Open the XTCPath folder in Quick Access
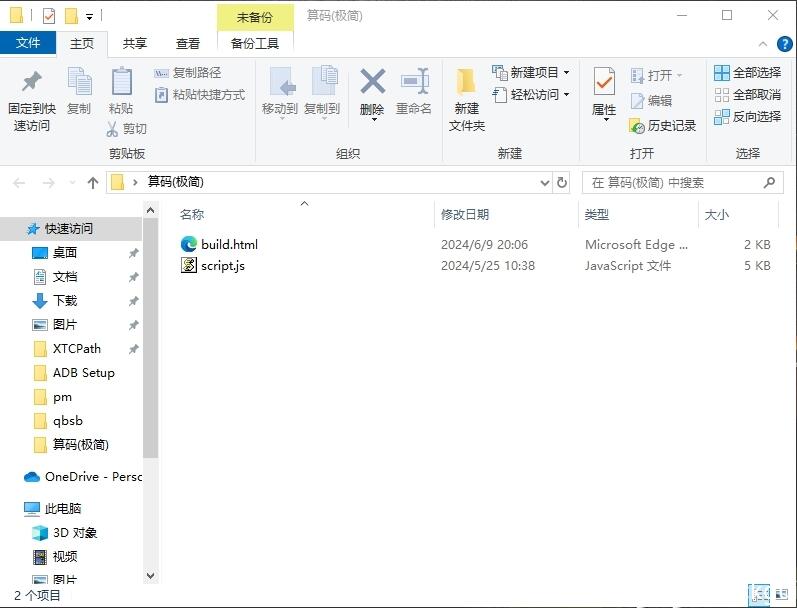 click(77, 349)
